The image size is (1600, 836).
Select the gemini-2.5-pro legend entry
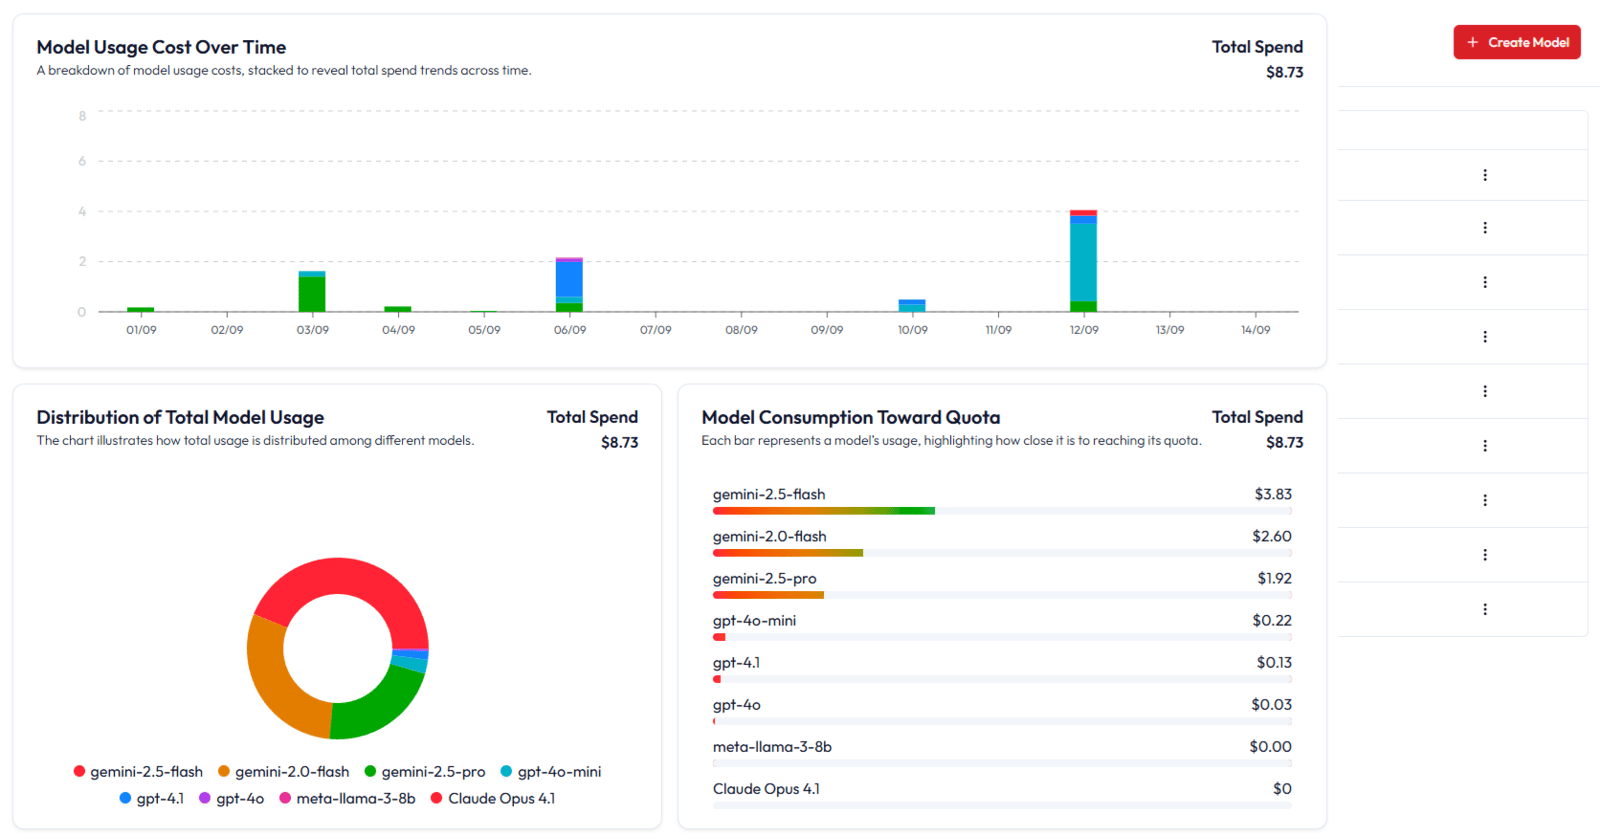pyautogui.click(x=425, y=772)
